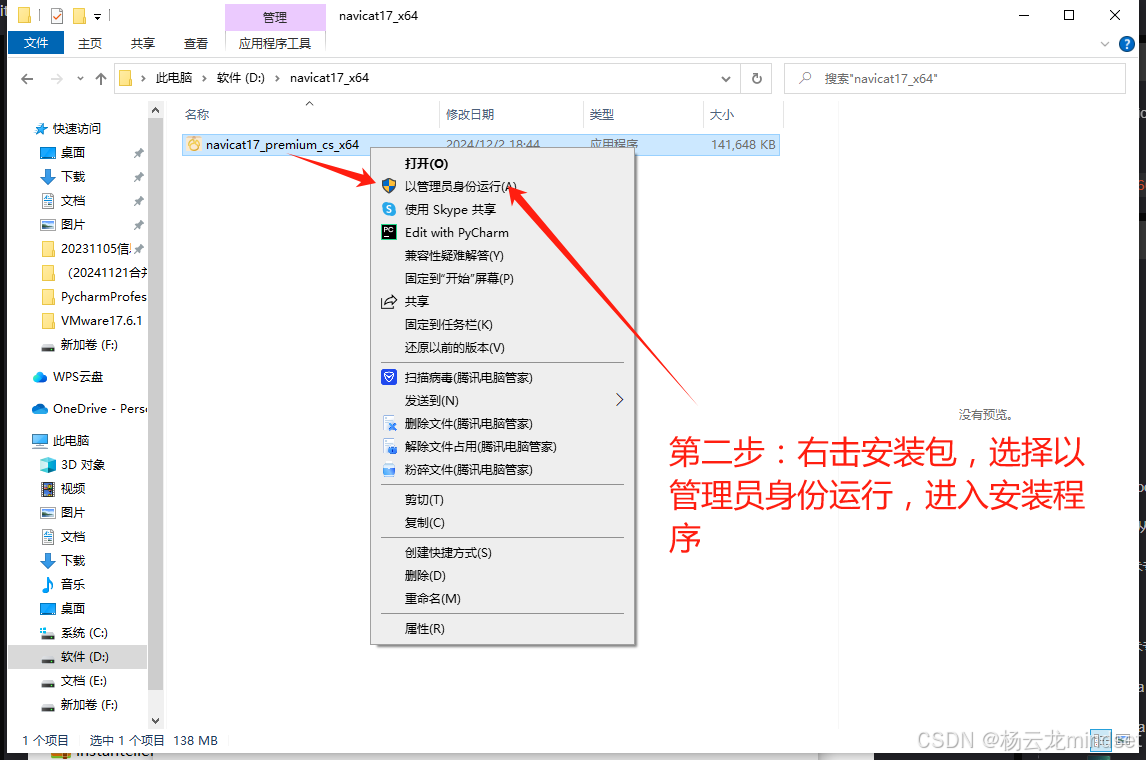The width and height of the screenshot is (1146, 760).
Task: Choose 粉碎文件(腾讯电脑管家)
Action: tap(503, 470)
